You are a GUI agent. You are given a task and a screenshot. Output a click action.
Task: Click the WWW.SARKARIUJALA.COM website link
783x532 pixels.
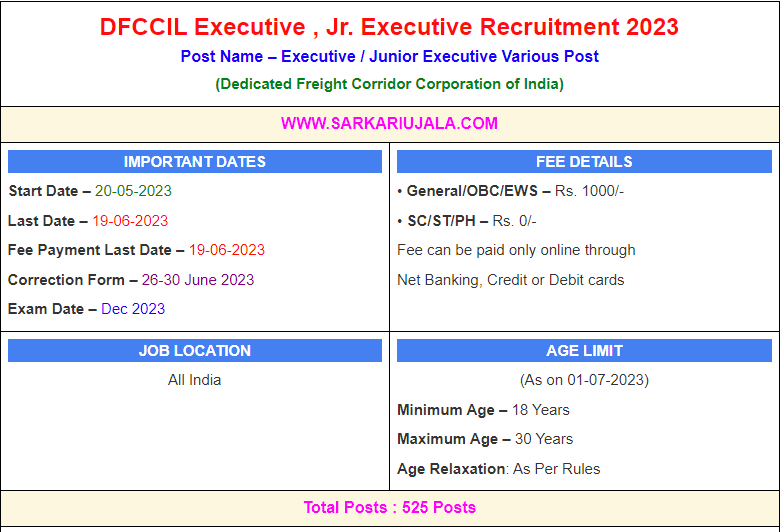coord(389,124)
